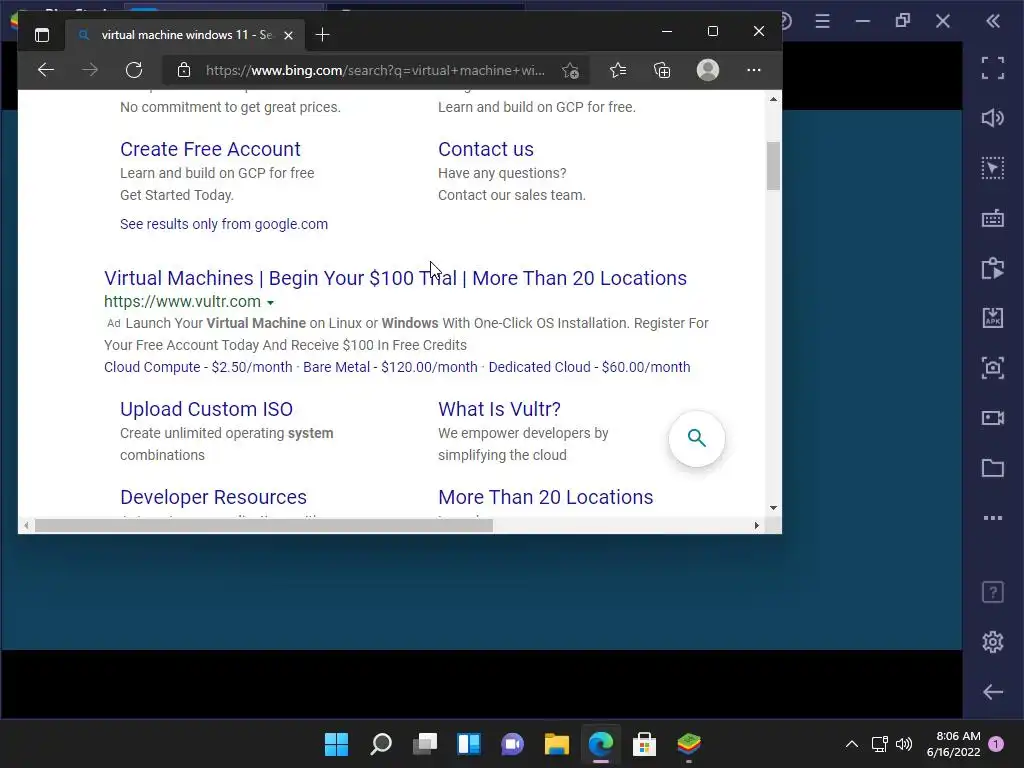View site info lock icon

point(184,70)
